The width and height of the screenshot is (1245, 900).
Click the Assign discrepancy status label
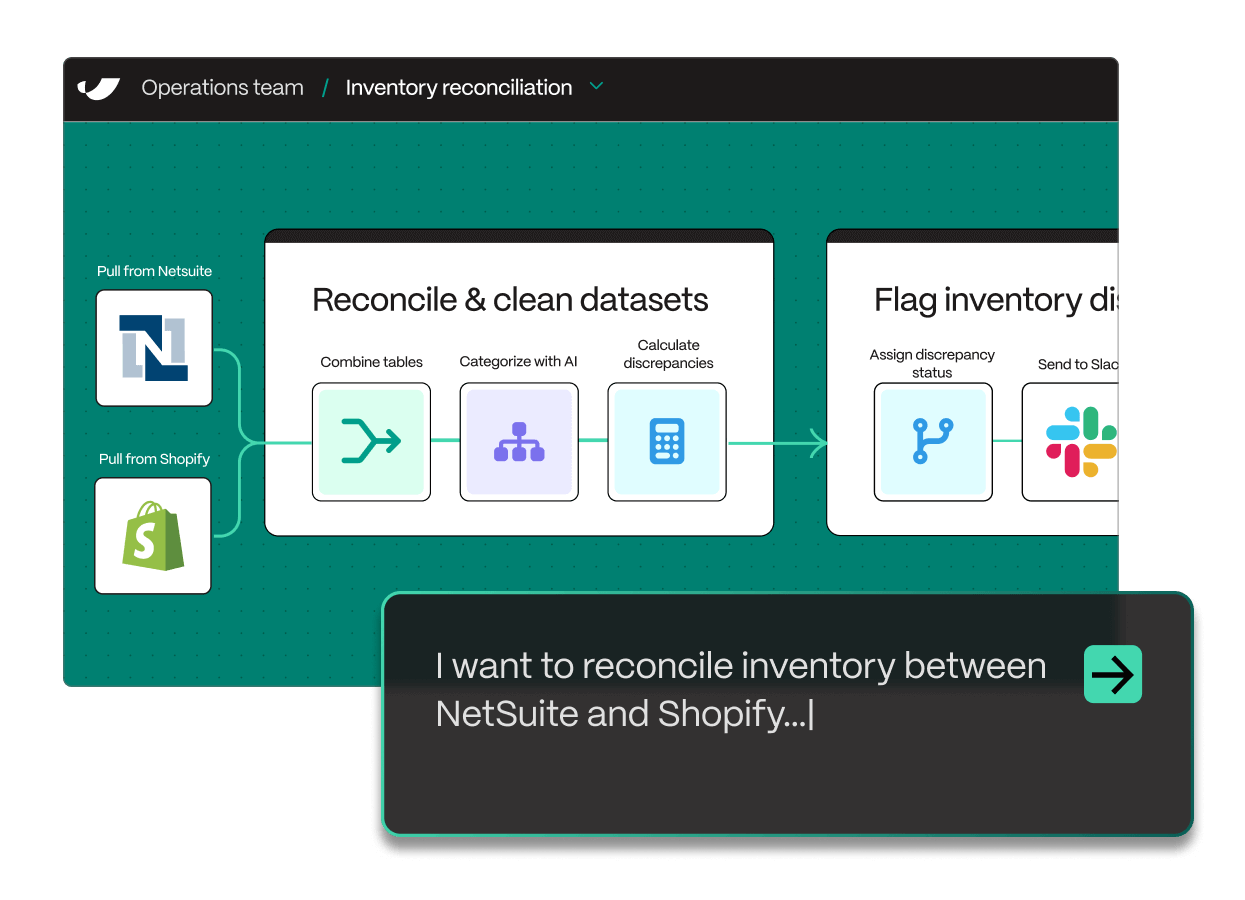932,363
